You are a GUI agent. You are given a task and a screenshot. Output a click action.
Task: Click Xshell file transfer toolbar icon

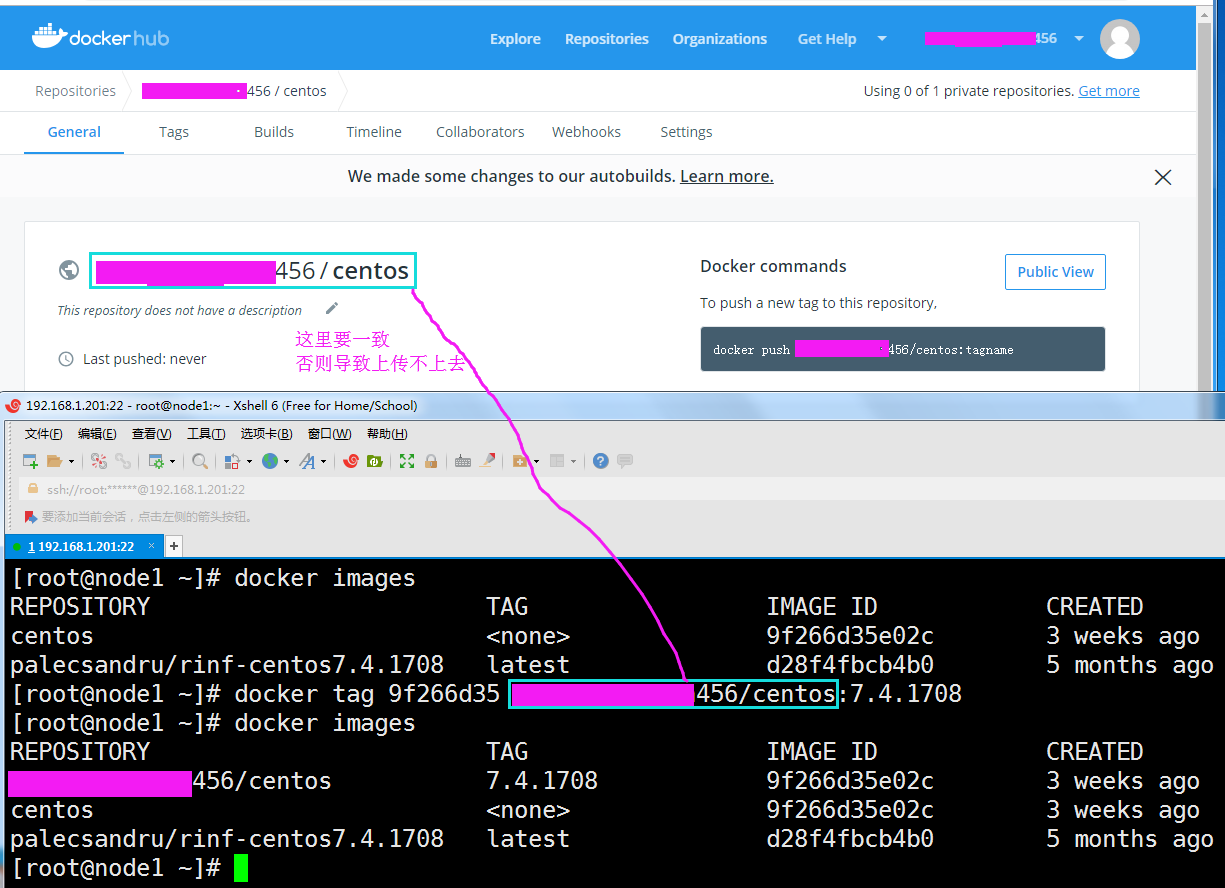click(231, 461)
